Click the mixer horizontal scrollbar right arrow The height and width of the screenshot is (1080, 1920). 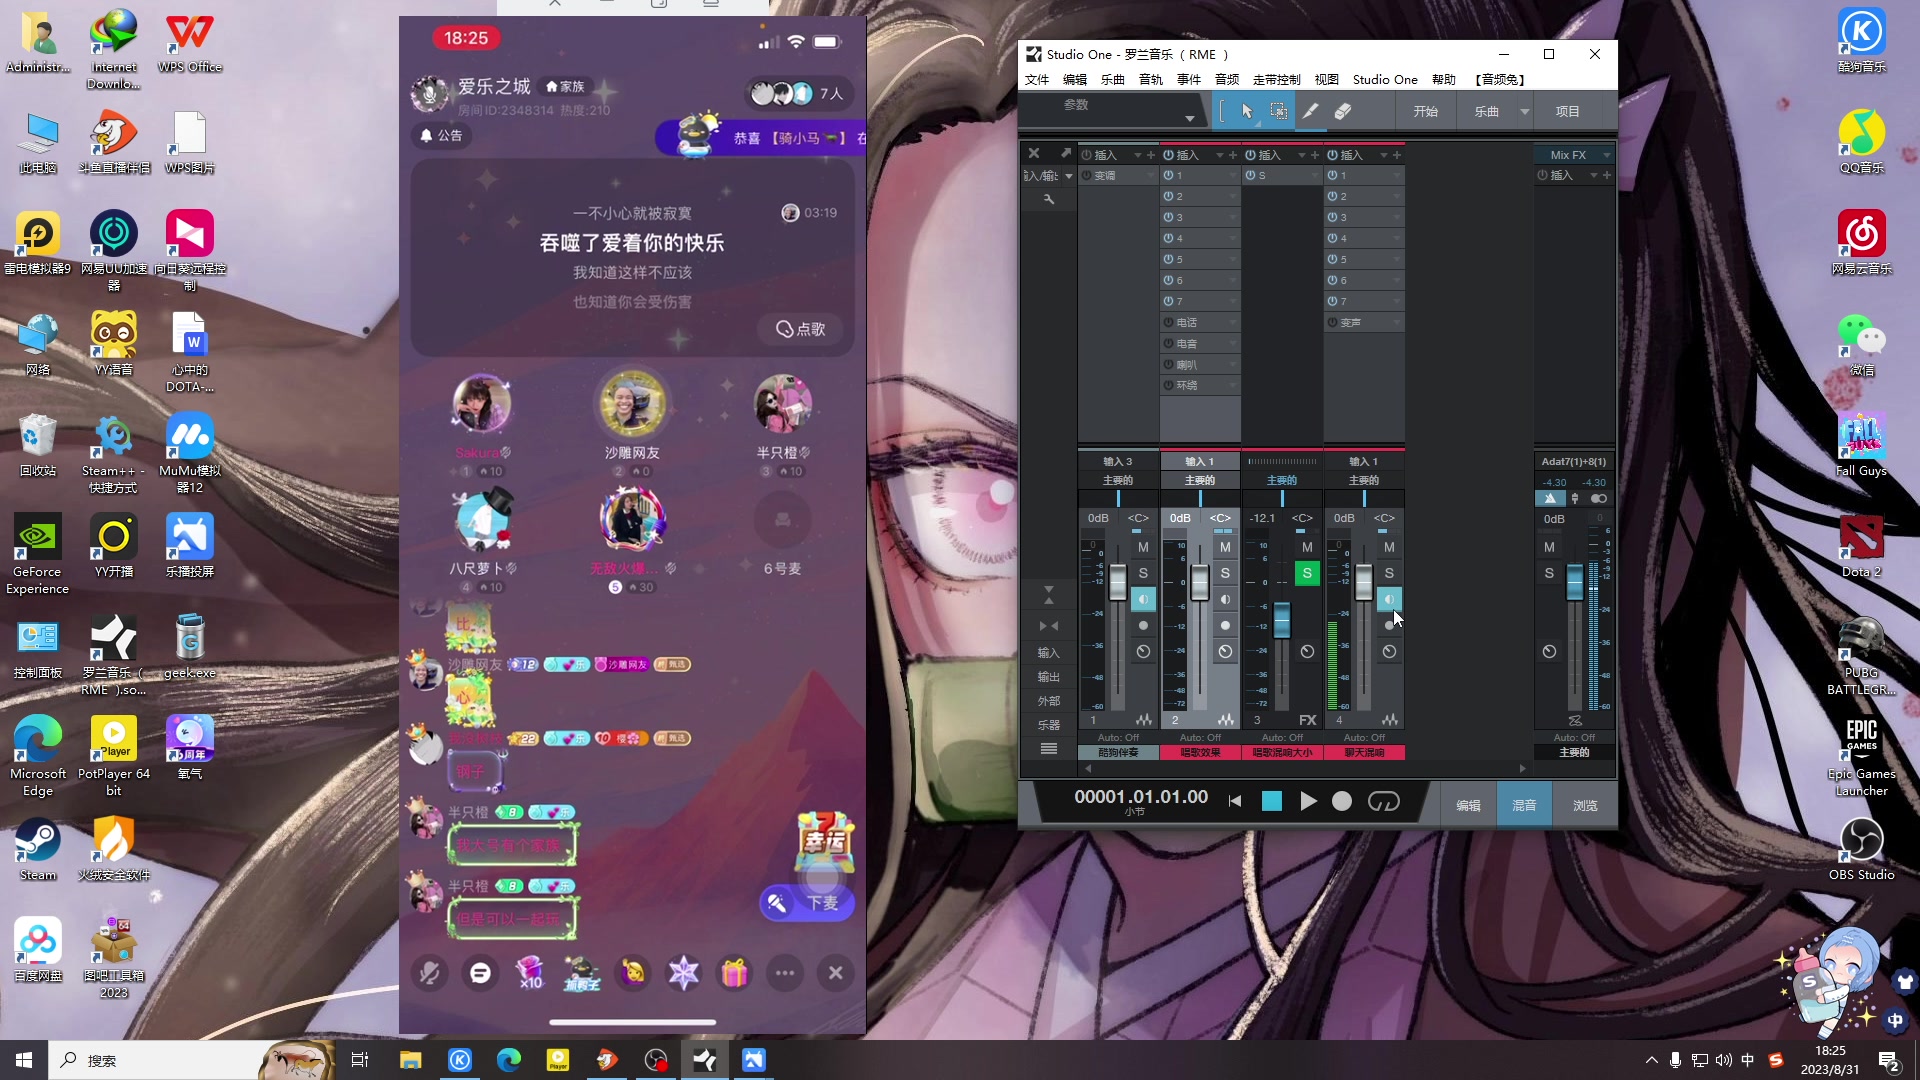click(1523, 768)
